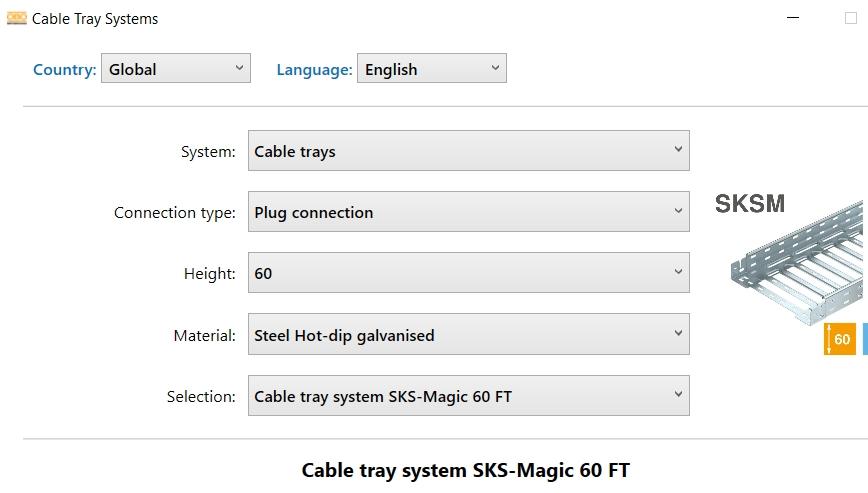
Task: Minimize the Cable Tray Systems window
Action: tap(793, 18)
